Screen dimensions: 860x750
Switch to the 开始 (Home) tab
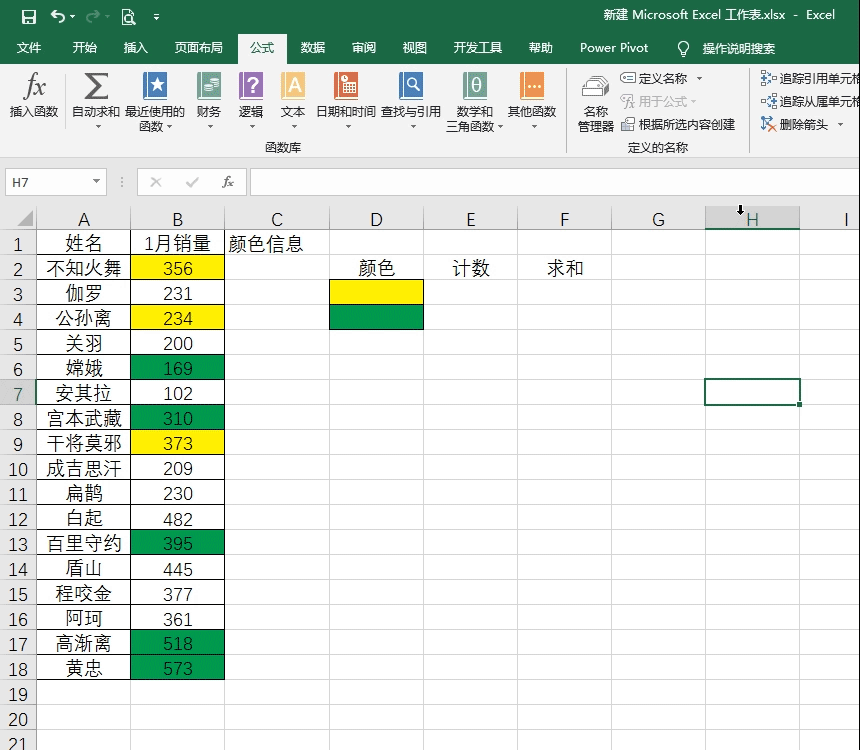[84, 48]
